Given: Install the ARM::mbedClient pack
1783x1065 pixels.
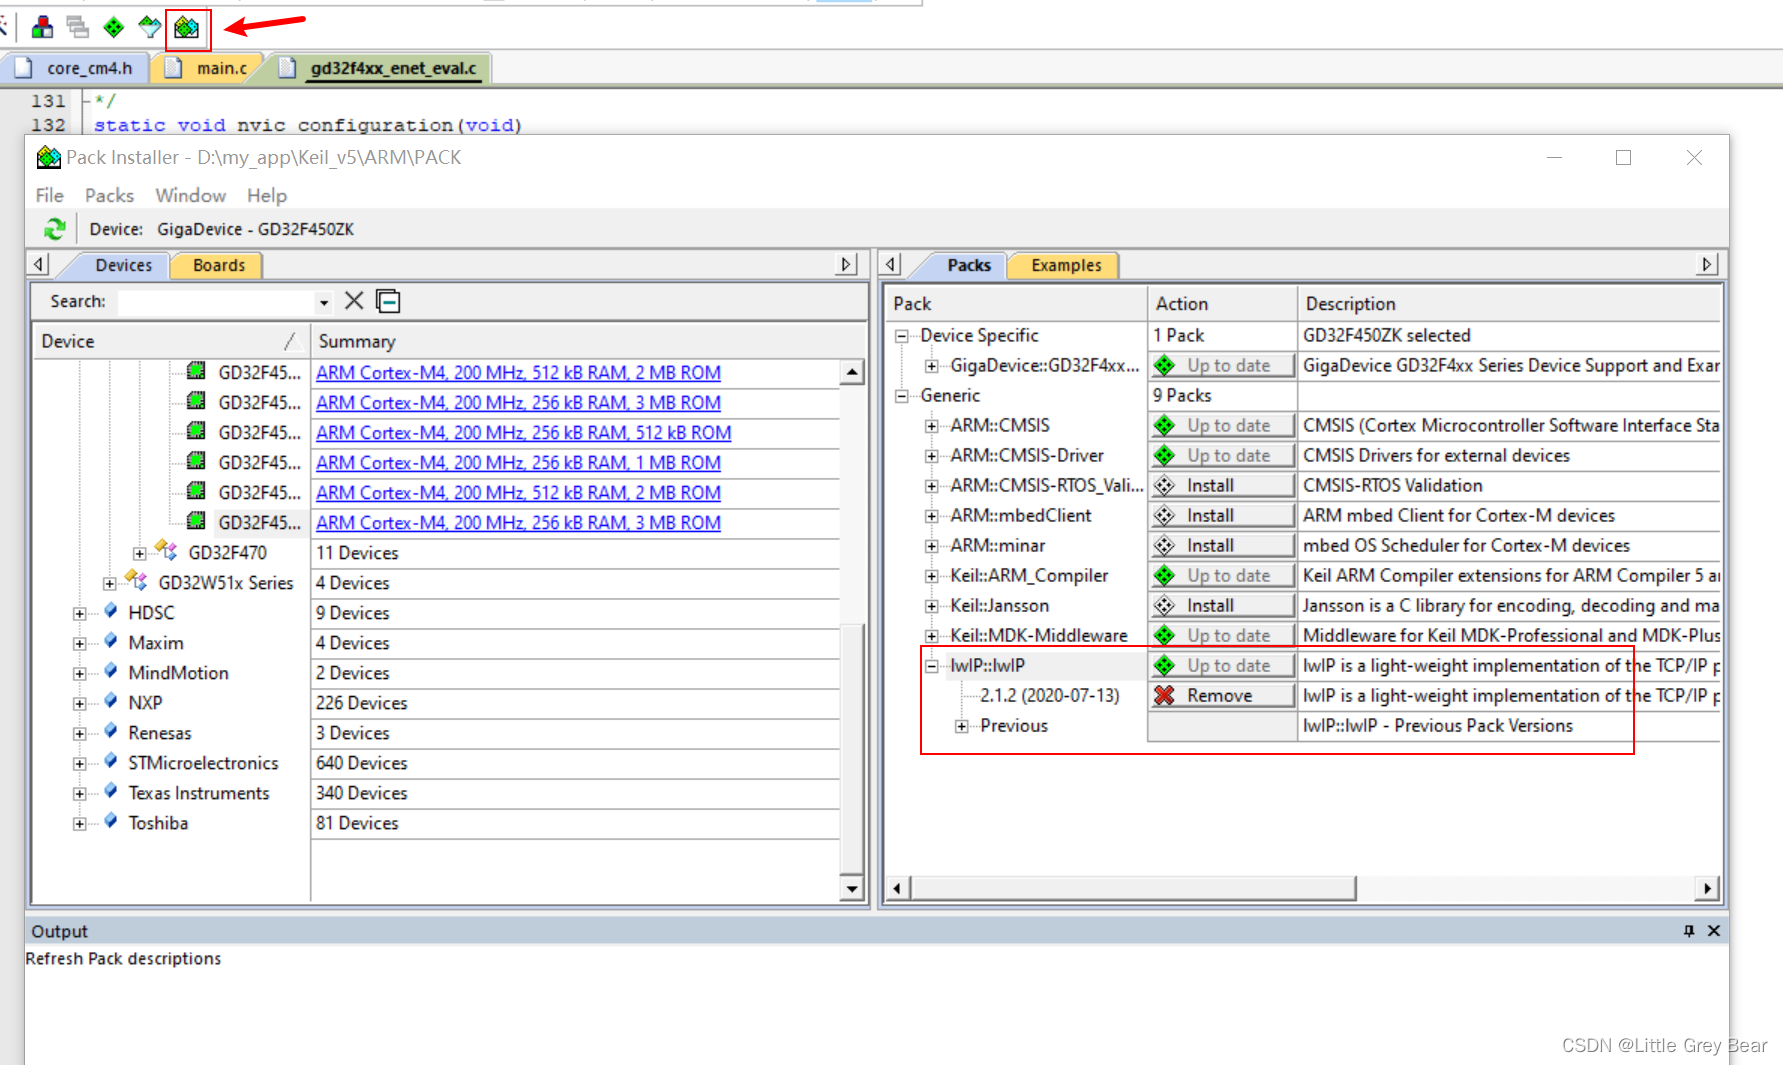Looking at the screenshot, I should pyautogui.click(x=1222, y=516).
